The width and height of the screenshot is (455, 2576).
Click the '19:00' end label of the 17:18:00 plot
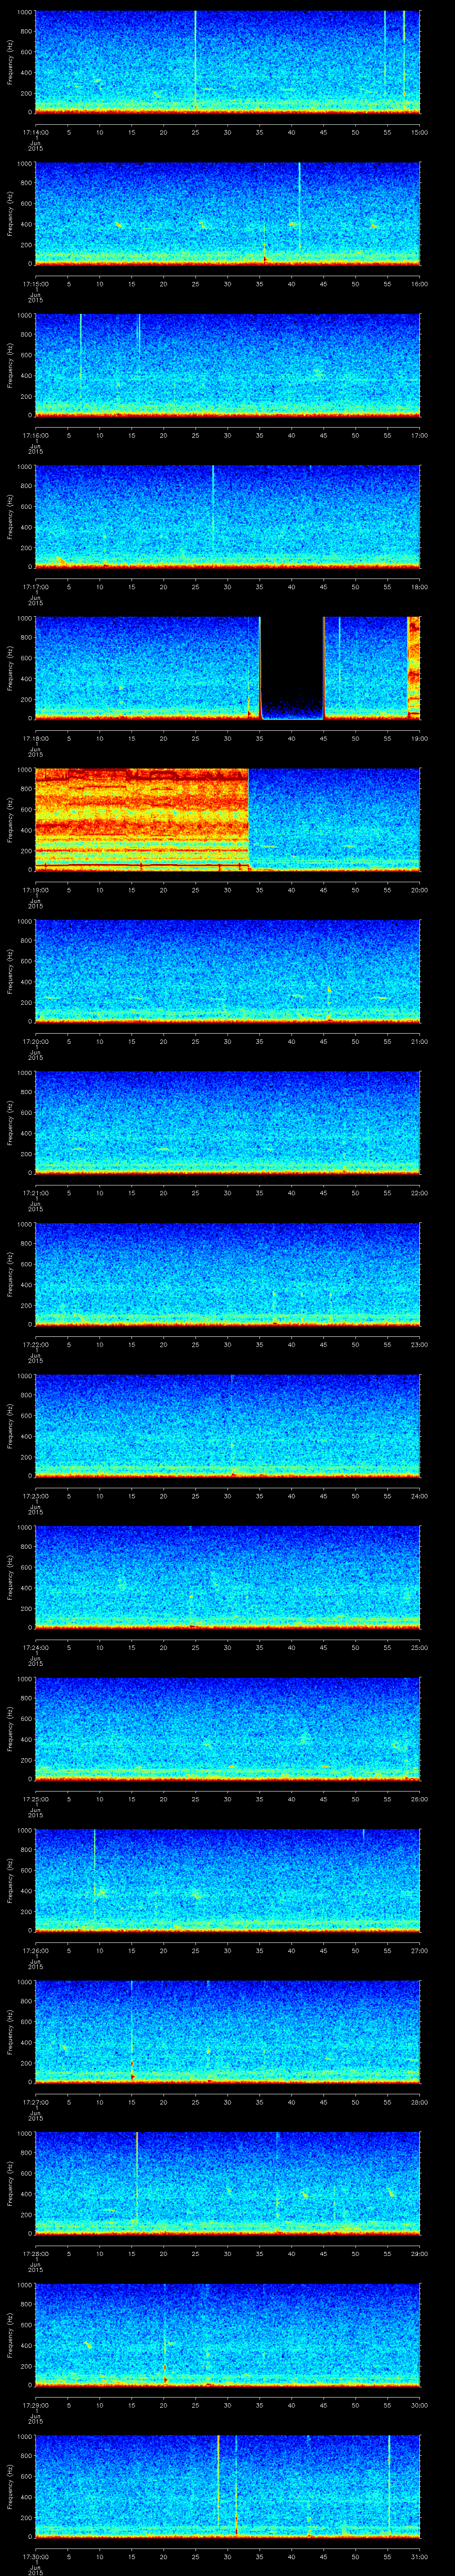pyautogui.click(x=419, y=738)
